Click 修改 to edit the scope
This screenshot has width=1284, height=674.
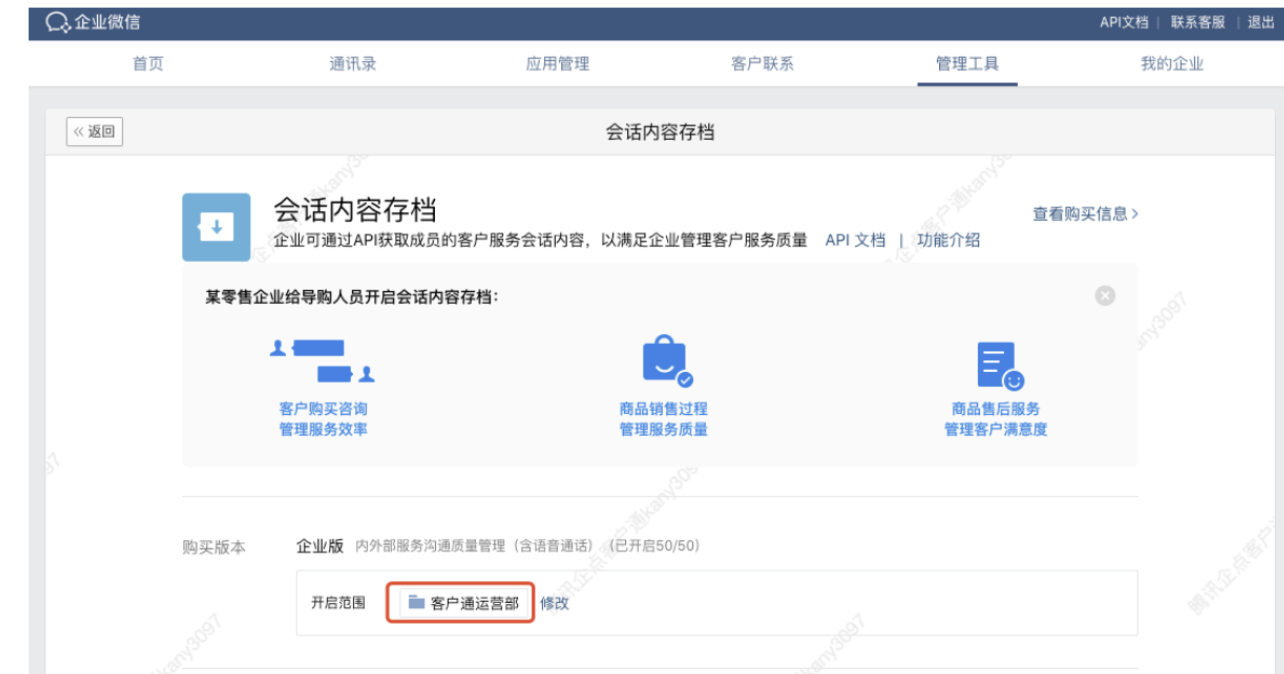(x=555, y=603)
